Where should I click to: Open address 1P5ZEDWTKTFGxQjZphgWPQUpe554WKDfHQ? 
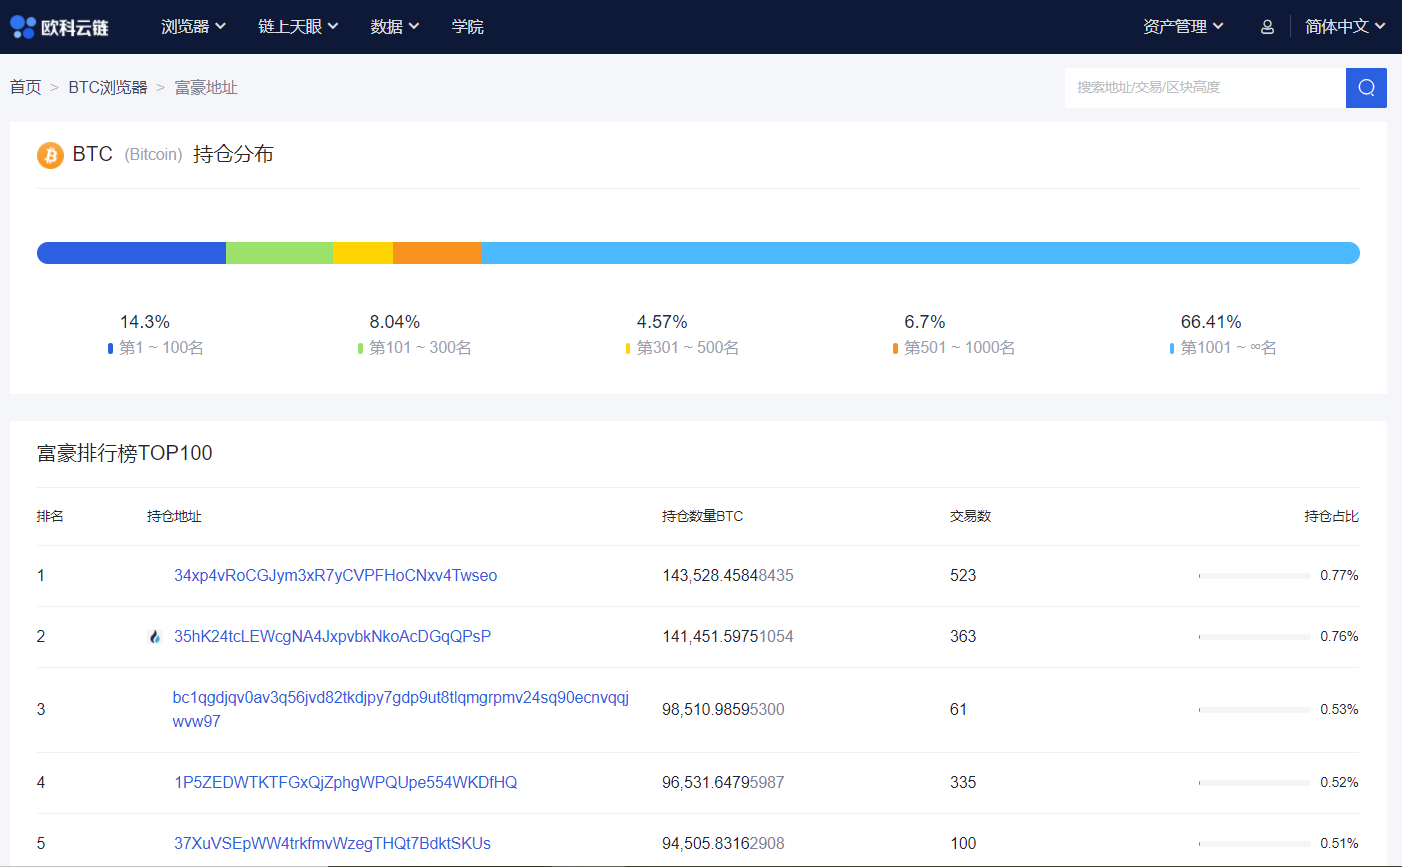[x=345, y=783]
